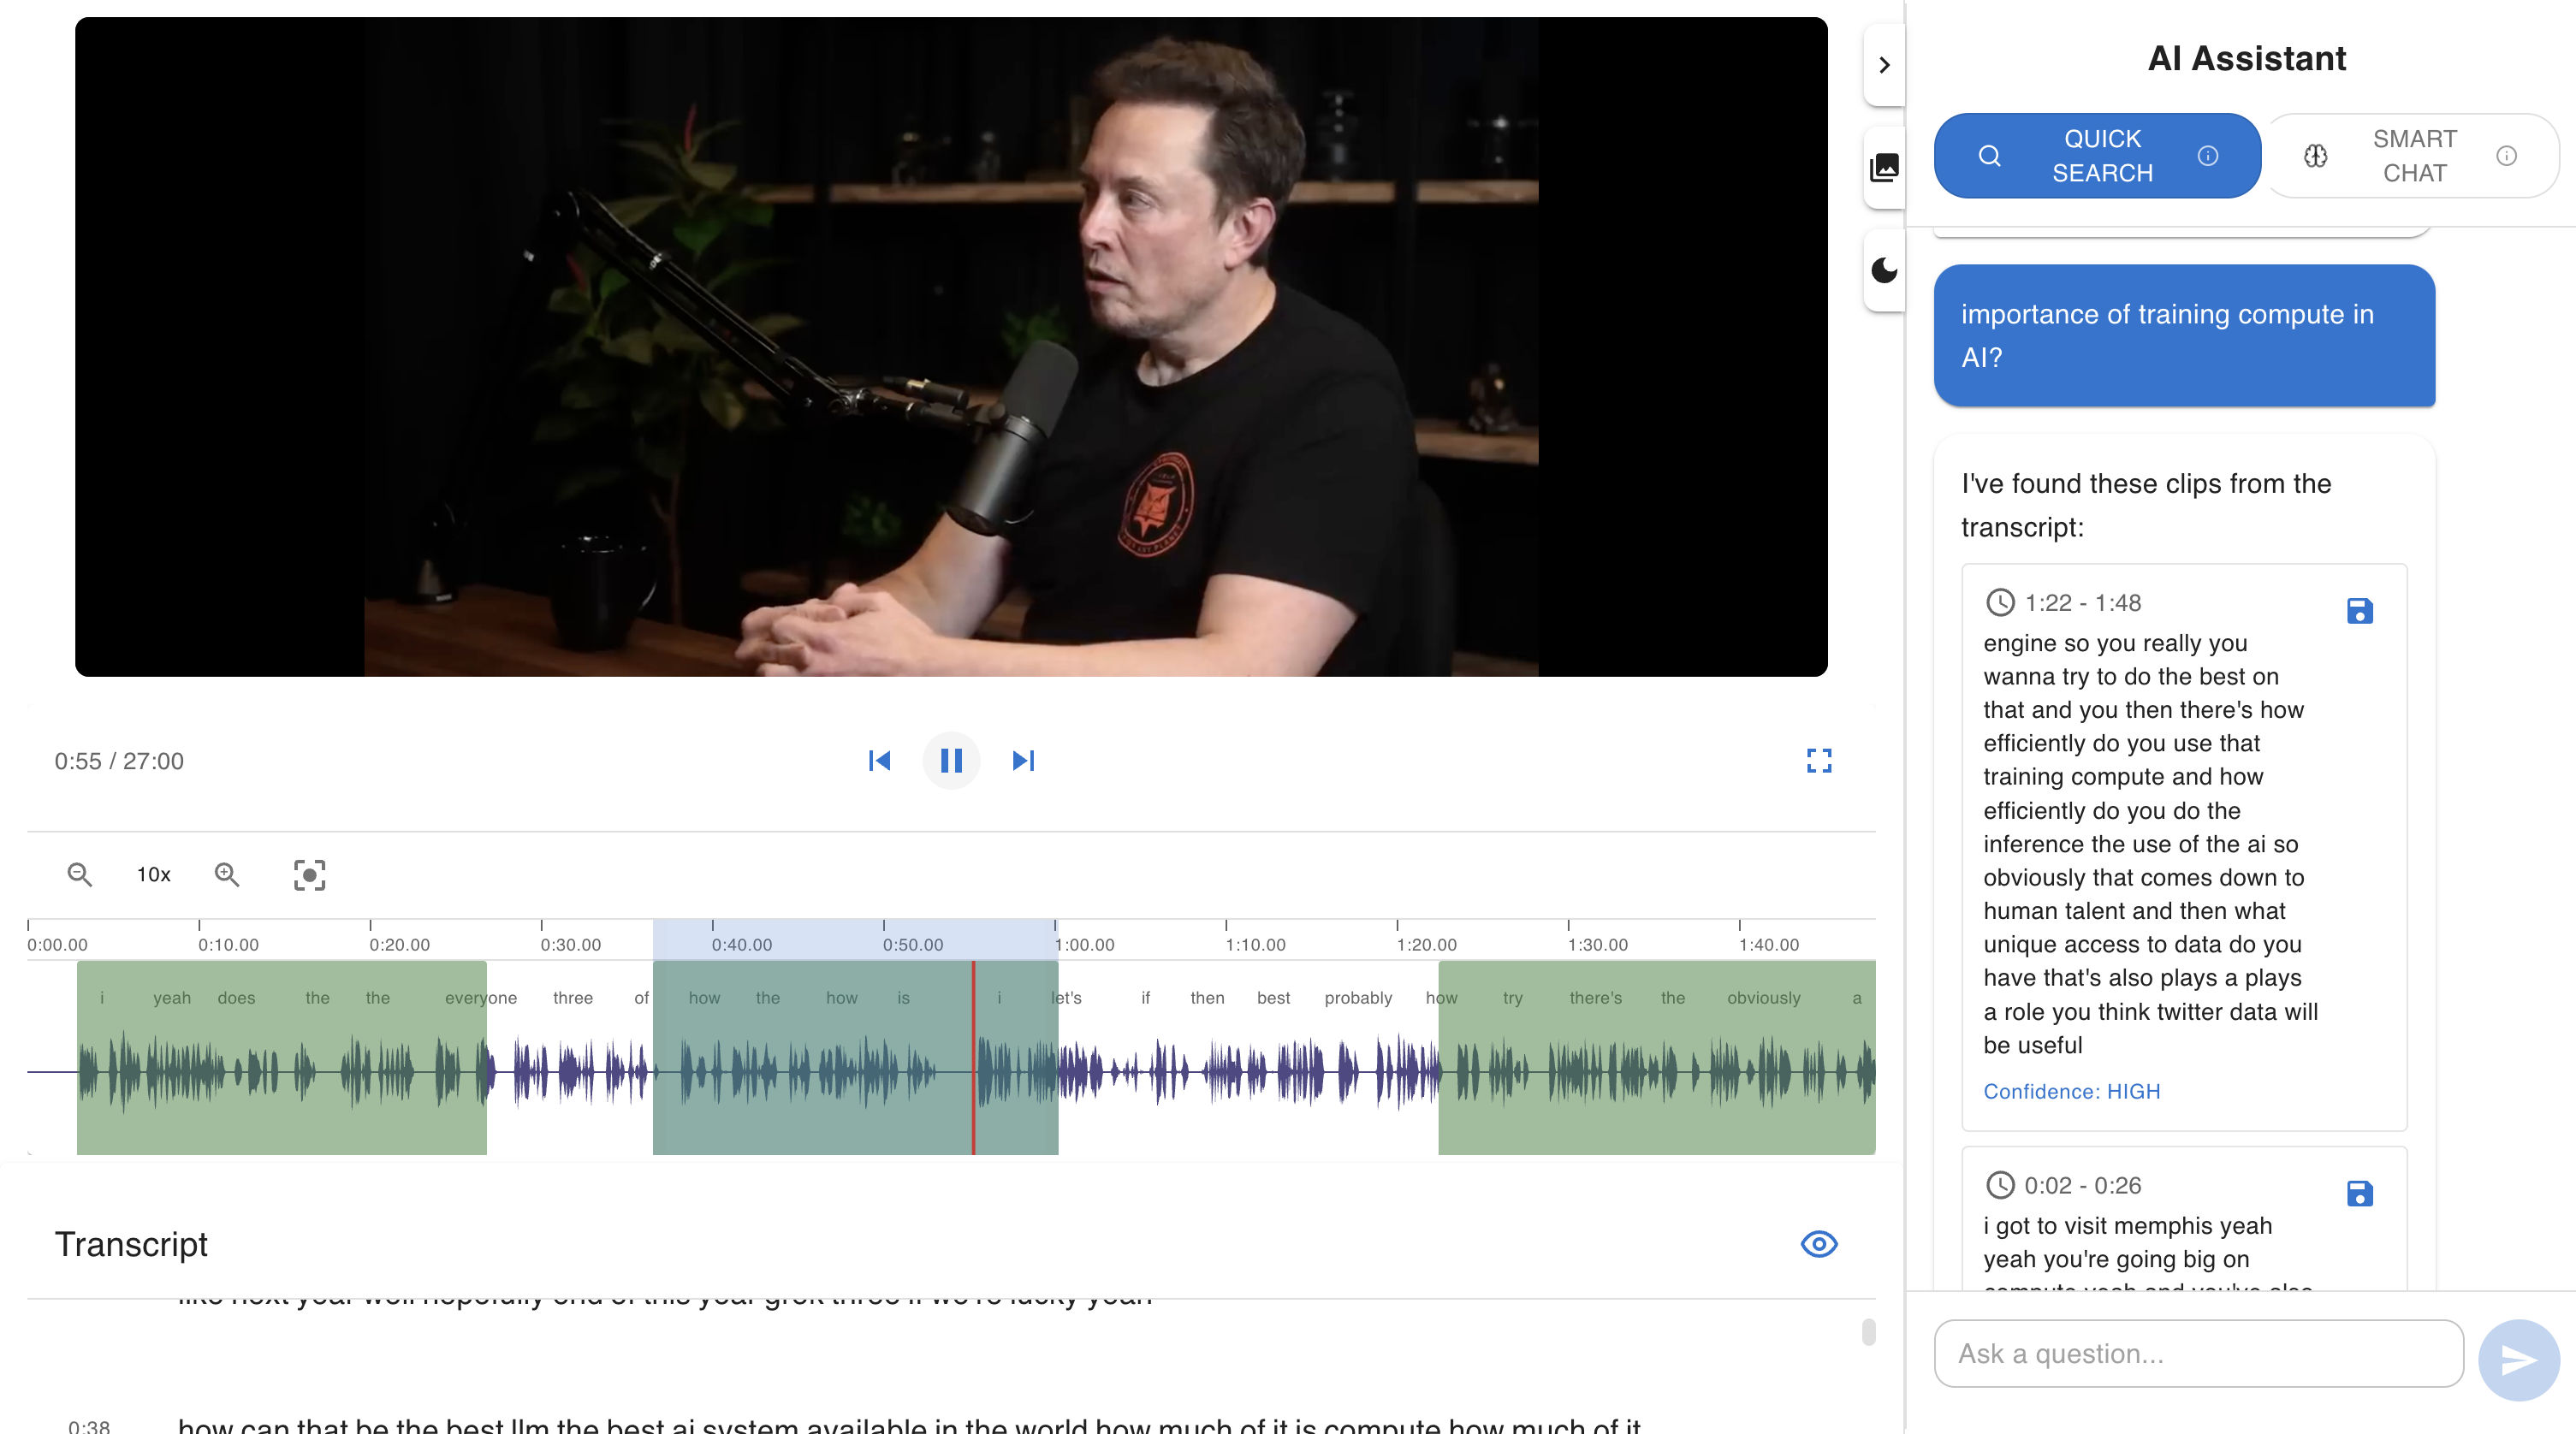
Task: Toggle dark mode with moon icon
Action: pos(1884,270)
